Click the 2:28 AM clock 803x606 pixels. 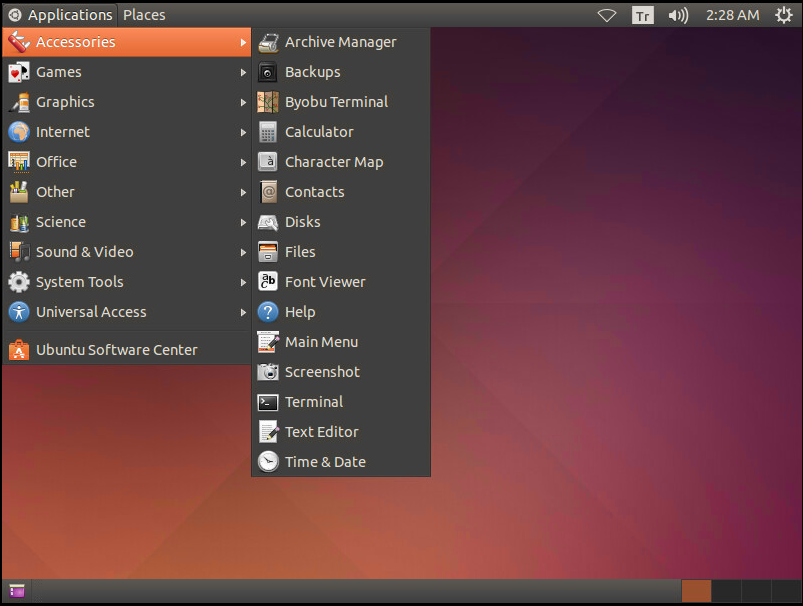(x=733, y=15)
